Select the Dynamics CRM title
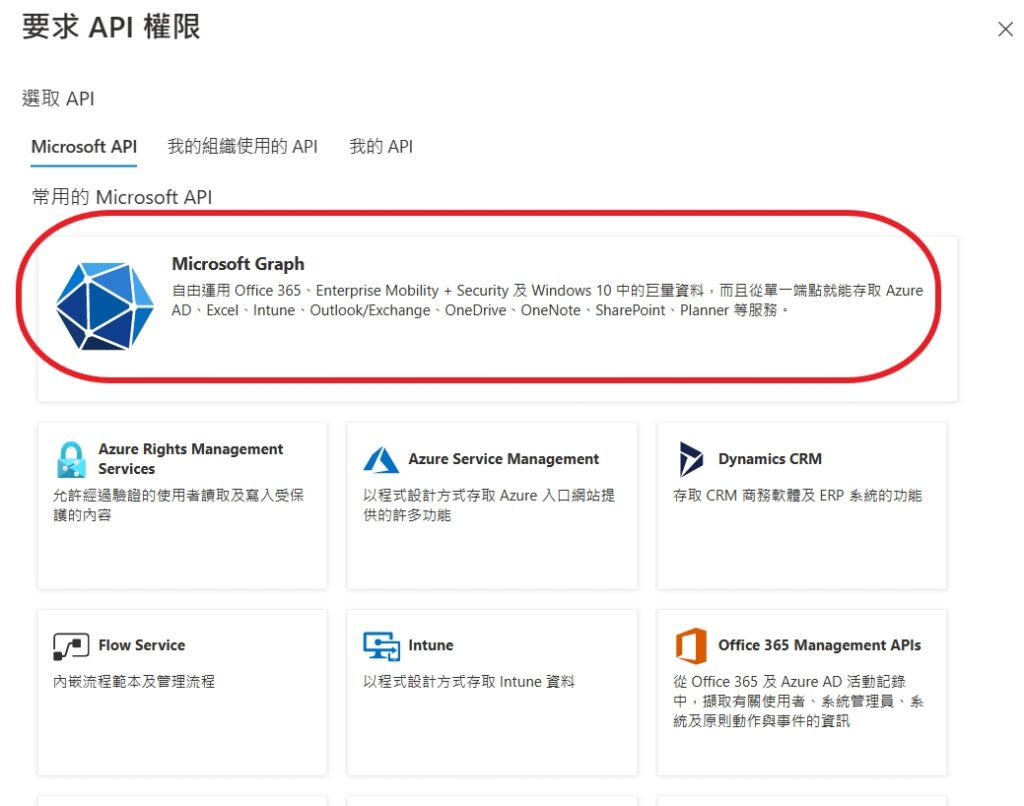Viewport: 1024px width, 806px height. tap(770, 459)
